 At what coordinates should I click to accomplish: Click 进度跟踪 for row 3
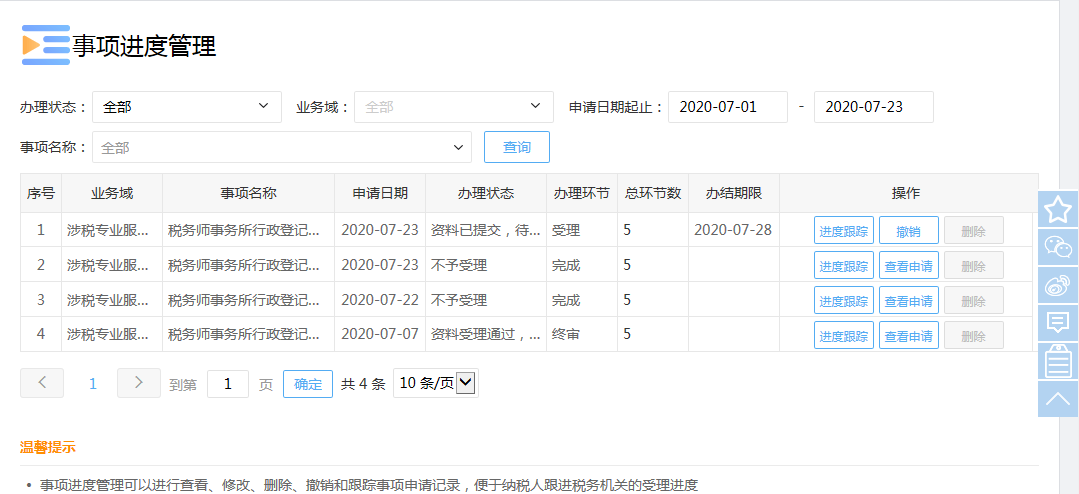[x=844, y=300]
